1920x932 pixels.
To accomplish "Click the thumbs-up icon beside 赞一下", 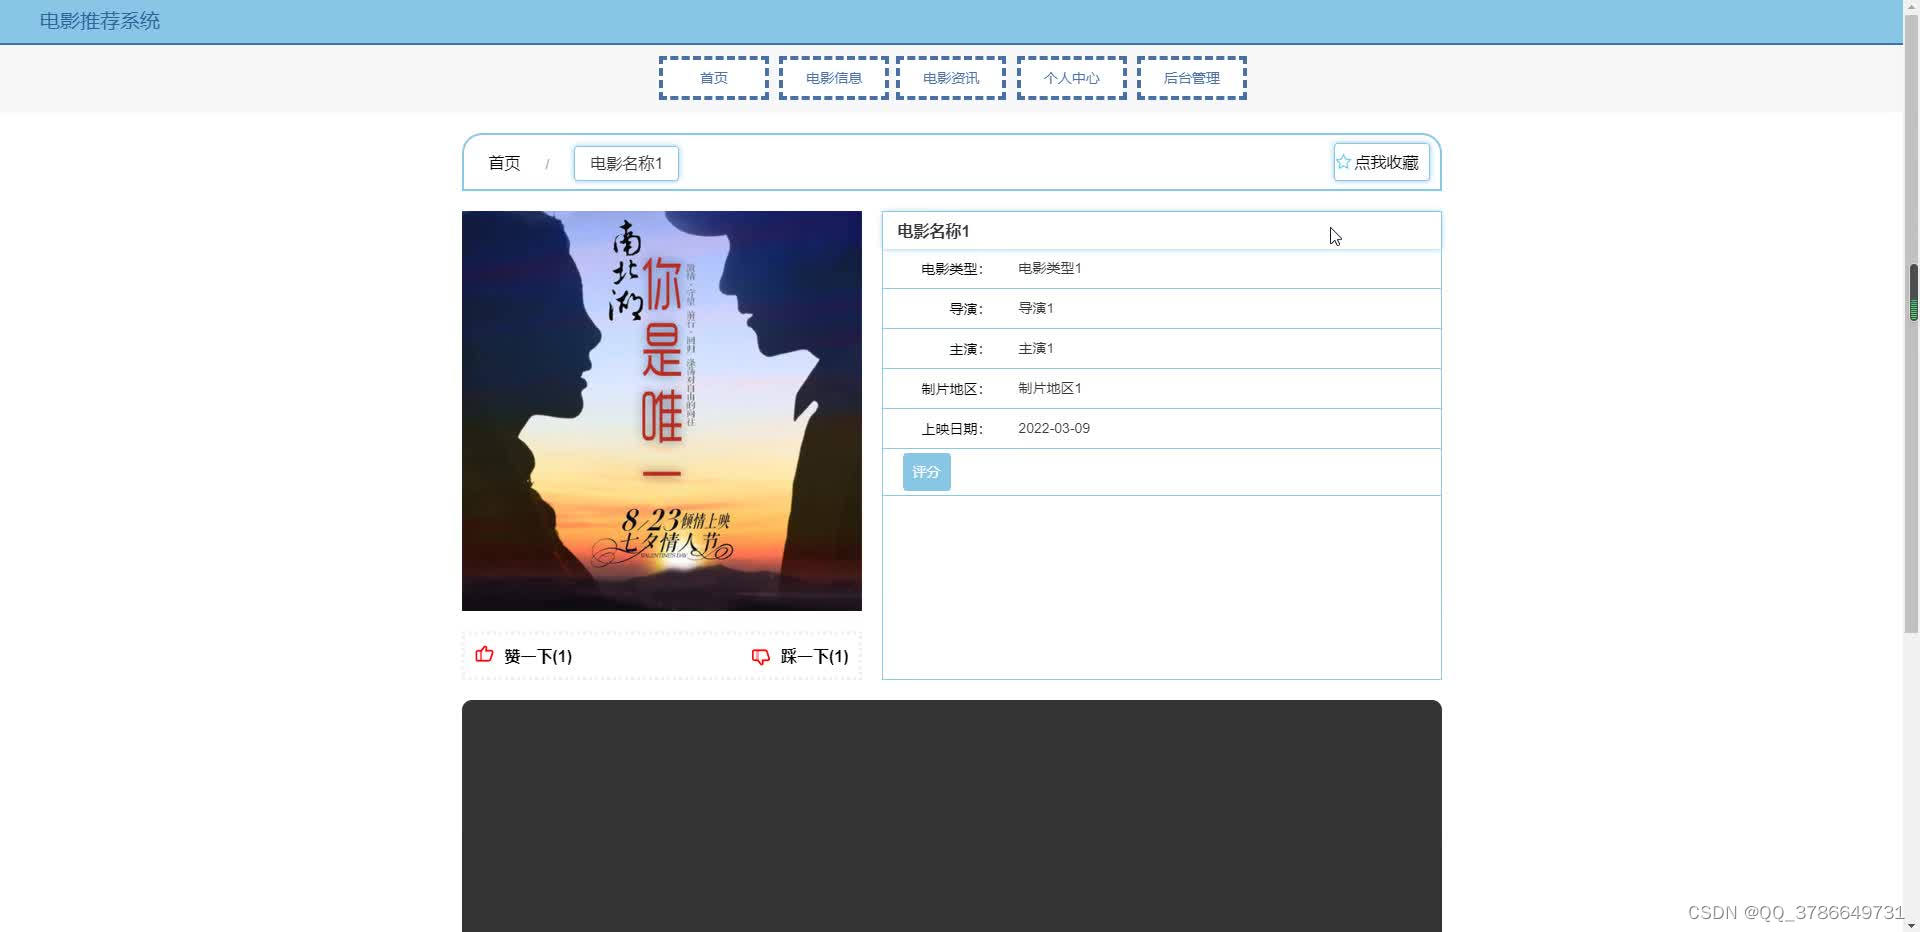I will (x=485, y=655).
